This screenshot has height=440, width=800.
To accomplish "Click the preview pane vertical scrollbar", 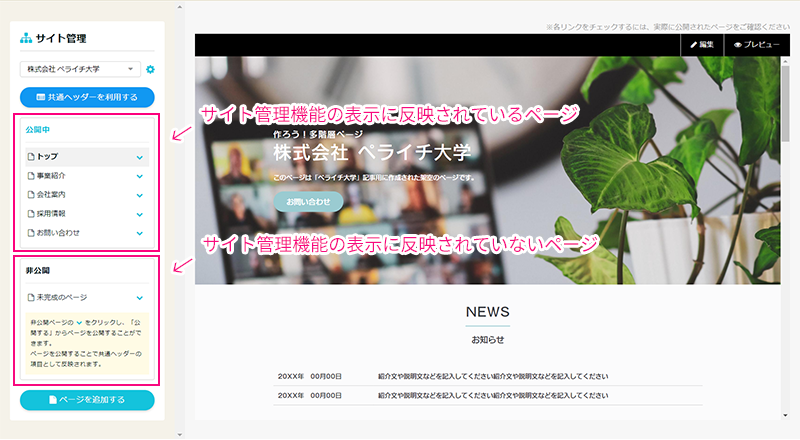I will 785,200.
